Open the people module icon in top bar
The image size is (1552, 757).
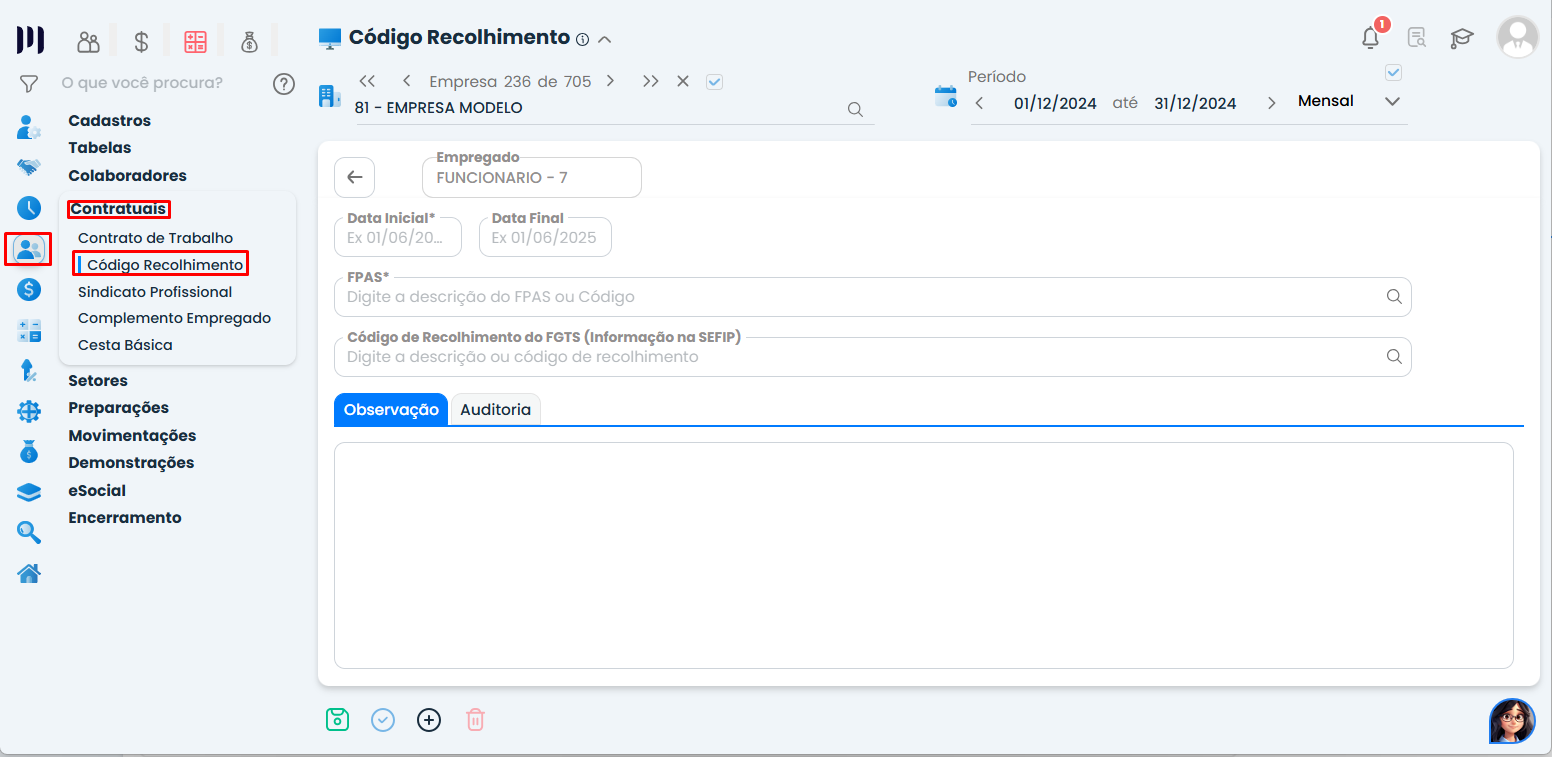click(89, 42)
